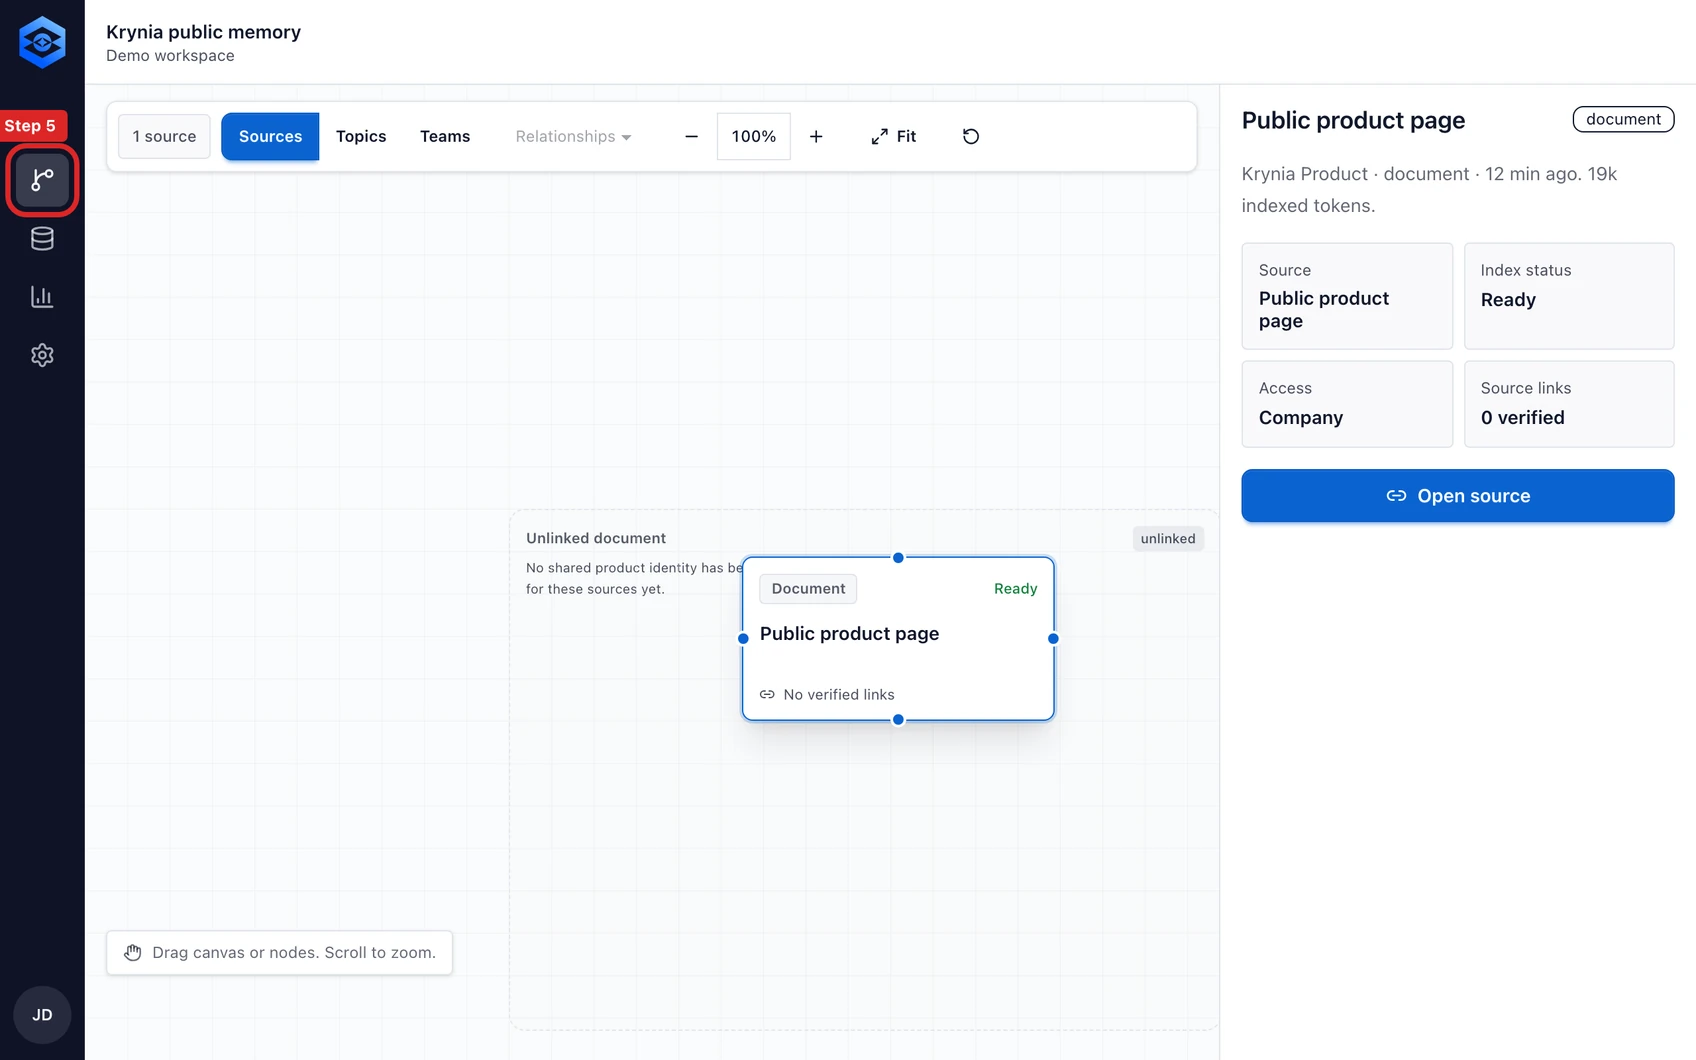Open source from the detail panel
The height and width of the screenshot is (1060, 1696).
click(x=1457, y=496)
